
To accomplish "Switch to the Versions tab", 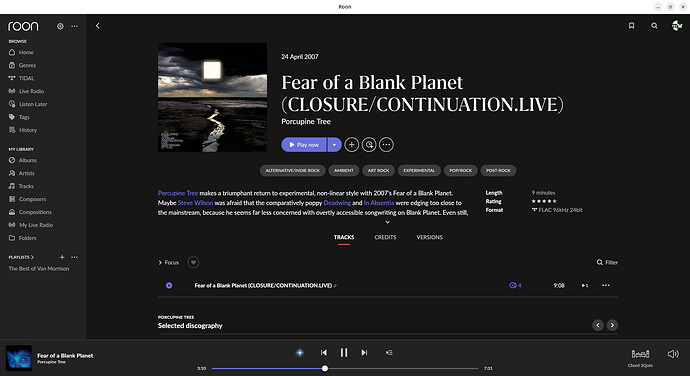I will [x=429, y=237].
